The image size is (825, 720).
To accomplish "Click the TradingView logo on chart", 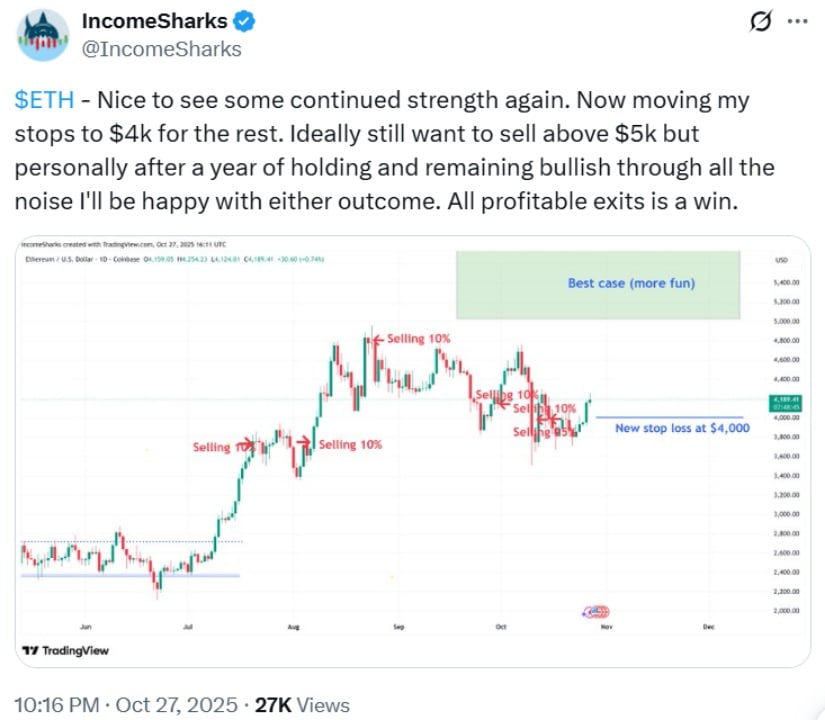I will [65, 651].
